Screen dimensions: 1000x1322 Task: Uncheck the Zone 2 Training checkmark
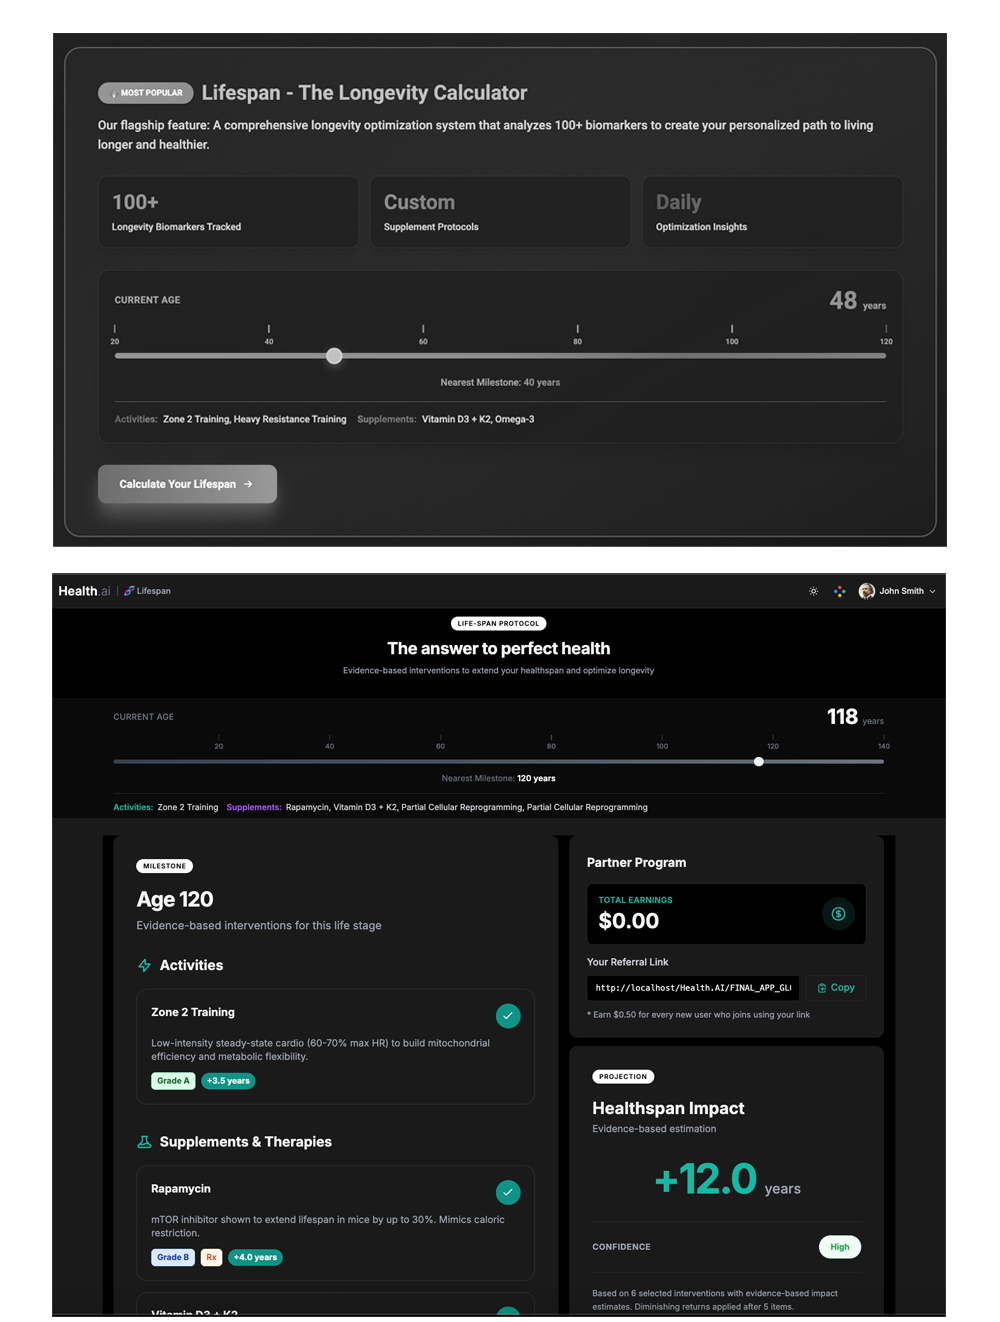pos(508,1016)
